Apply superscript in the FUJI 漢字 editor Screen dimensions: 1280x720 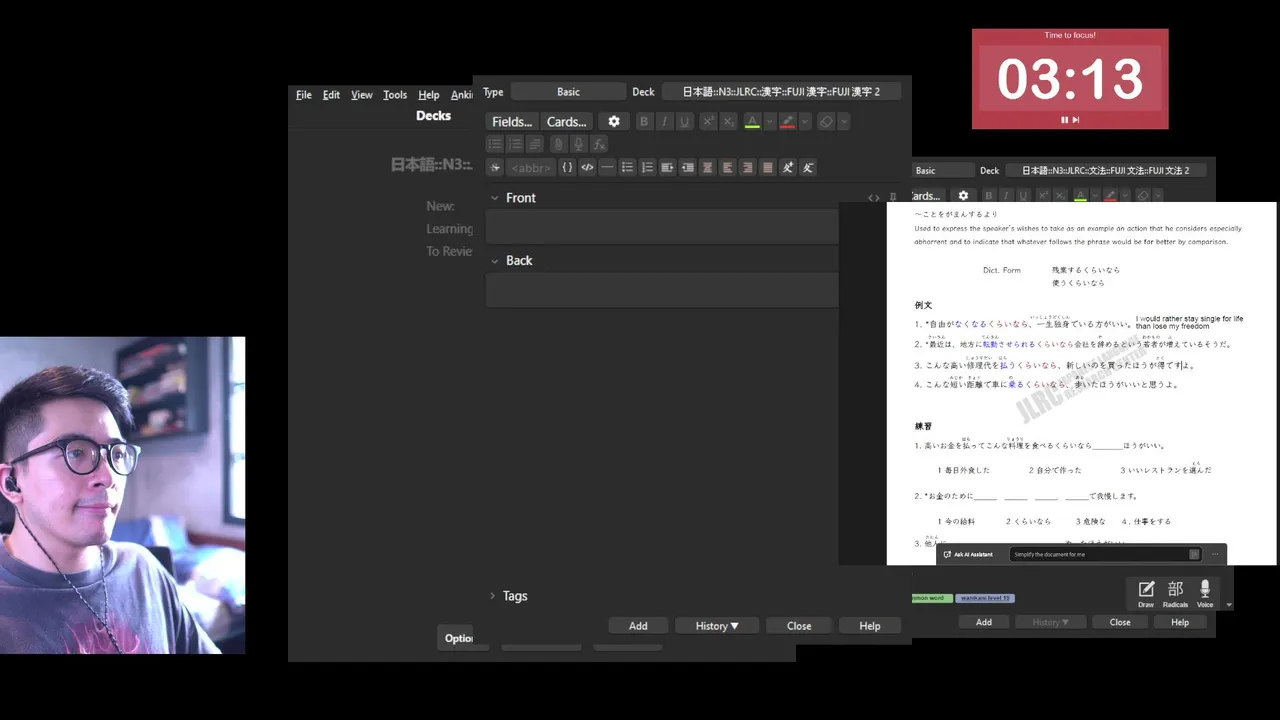pos(707,121)
